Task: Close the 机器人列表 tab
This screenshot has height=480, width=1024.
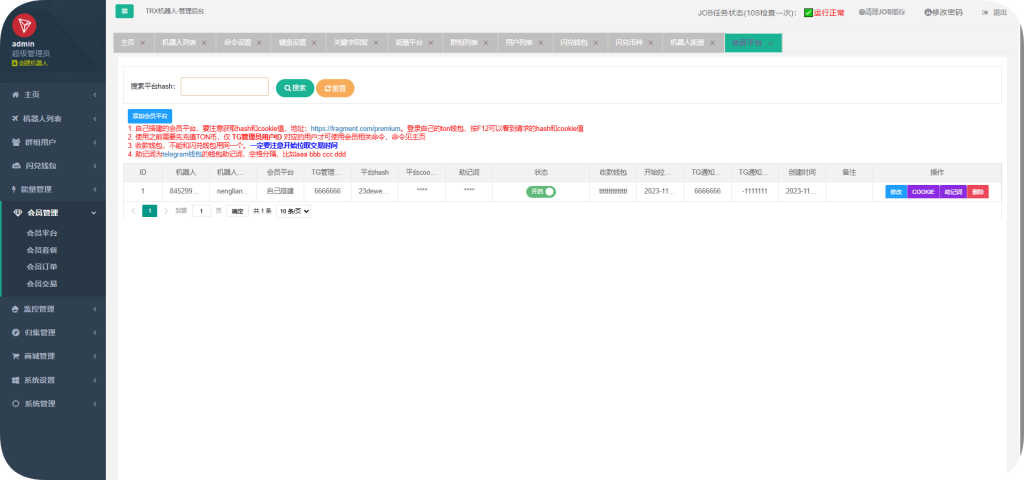Action: [204, 42]
